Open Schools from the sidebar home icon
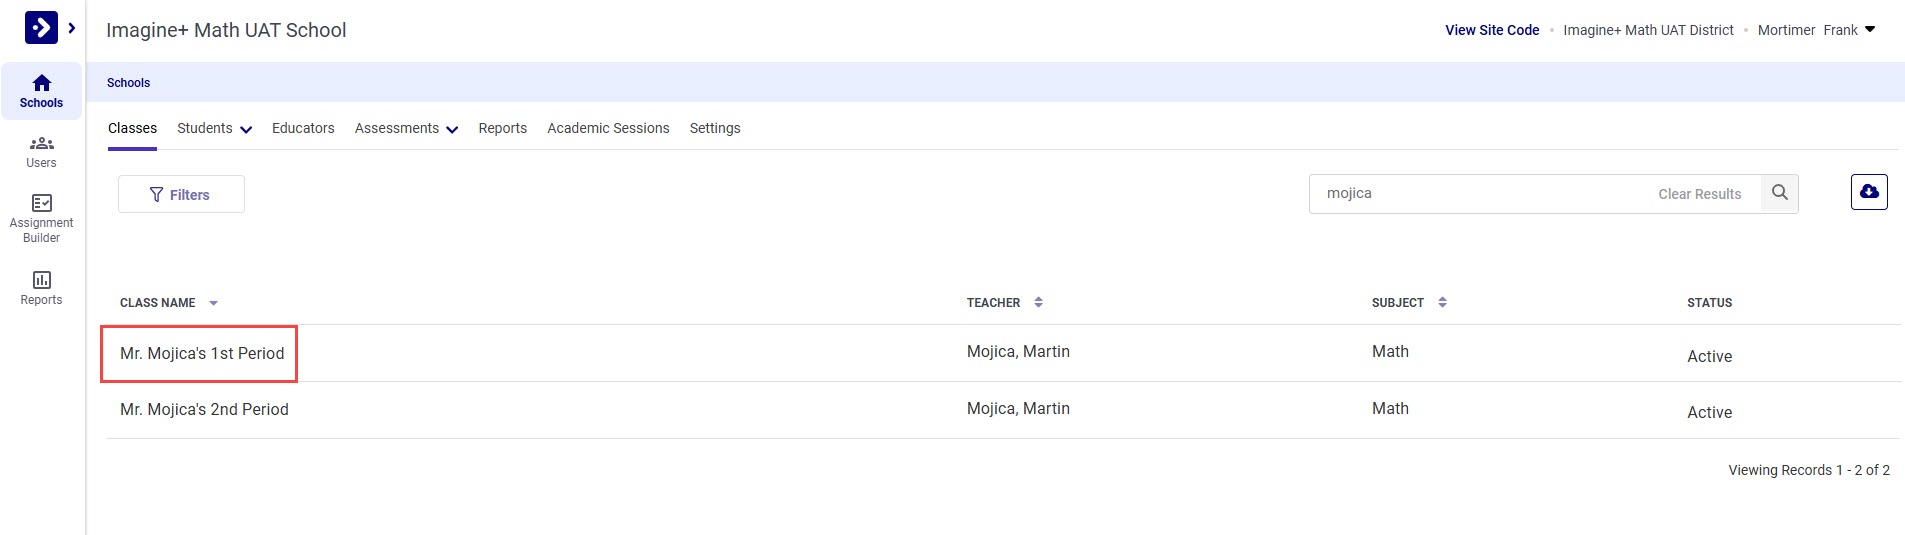1905x535 pixels. click(41, 91)
